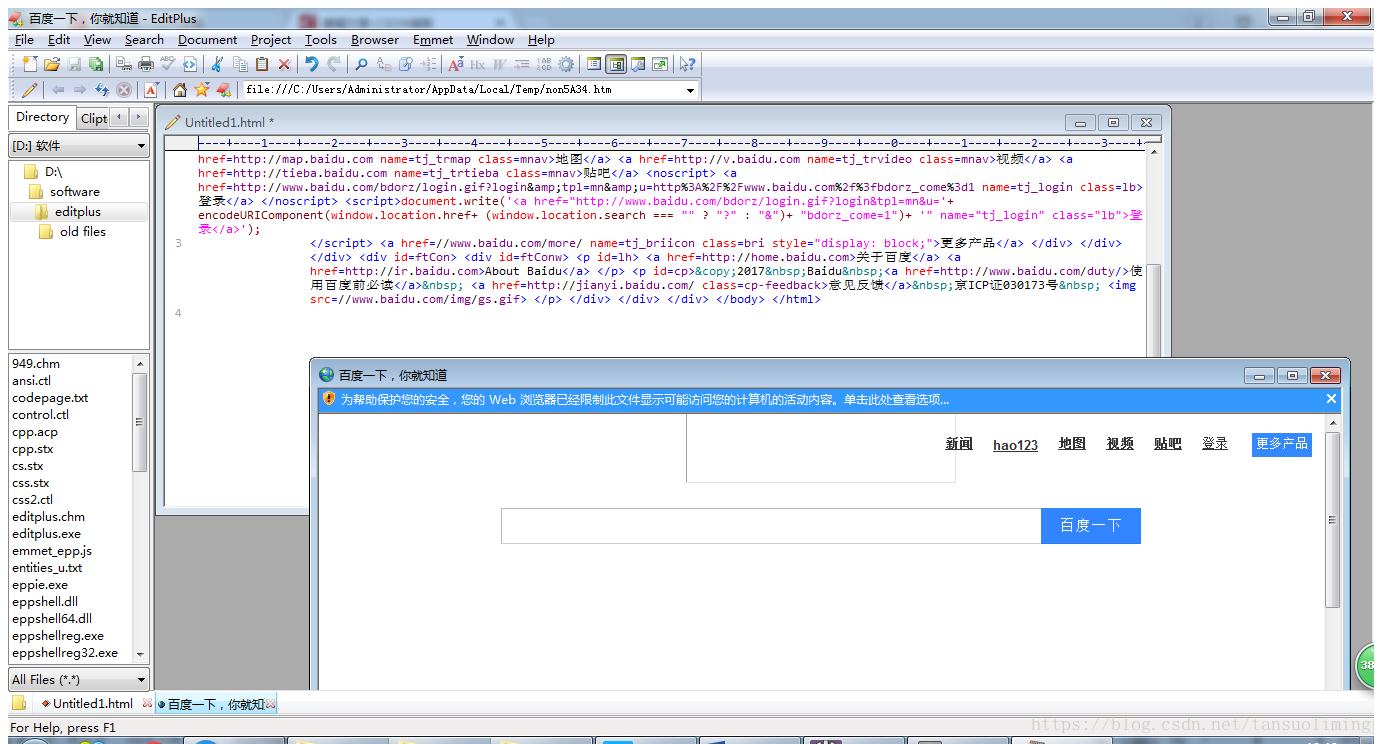The height and width of the screenshot is (744, 1382).
Task: Click the Edit Source pencil icon
Action: click(x=29, y=90)
